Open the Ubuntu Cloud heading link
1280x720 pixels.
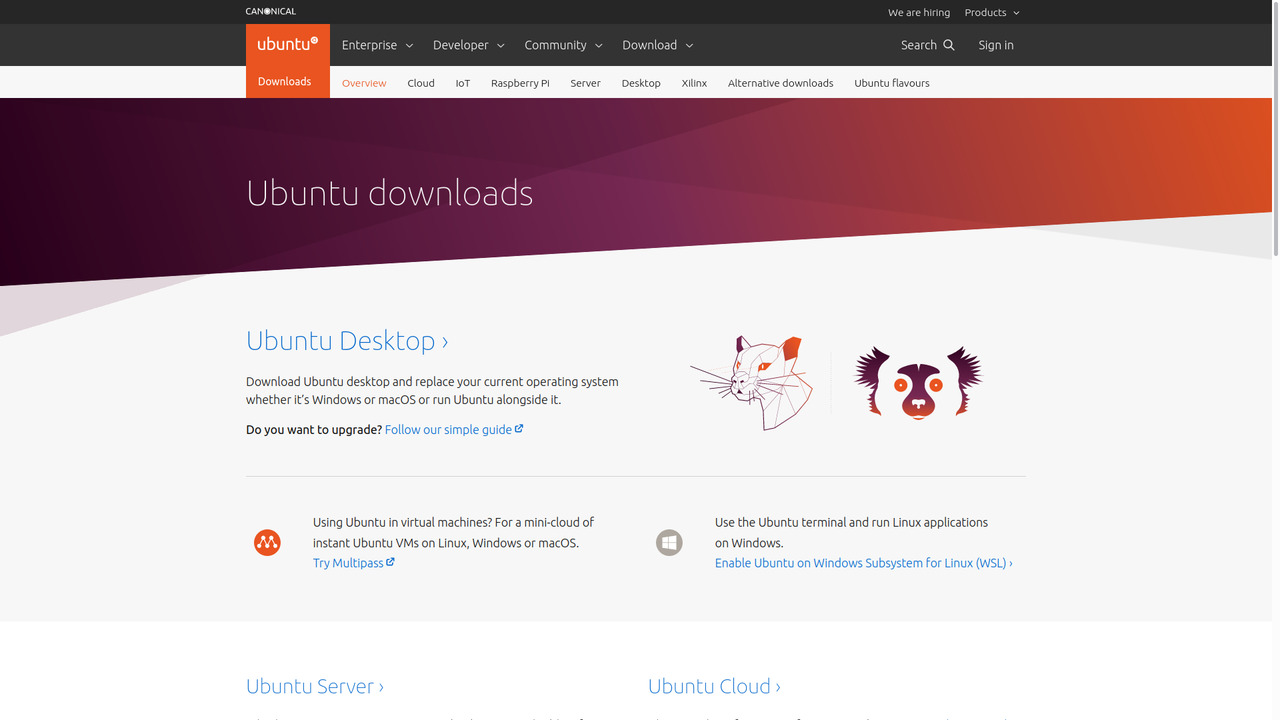coord(714,686)
